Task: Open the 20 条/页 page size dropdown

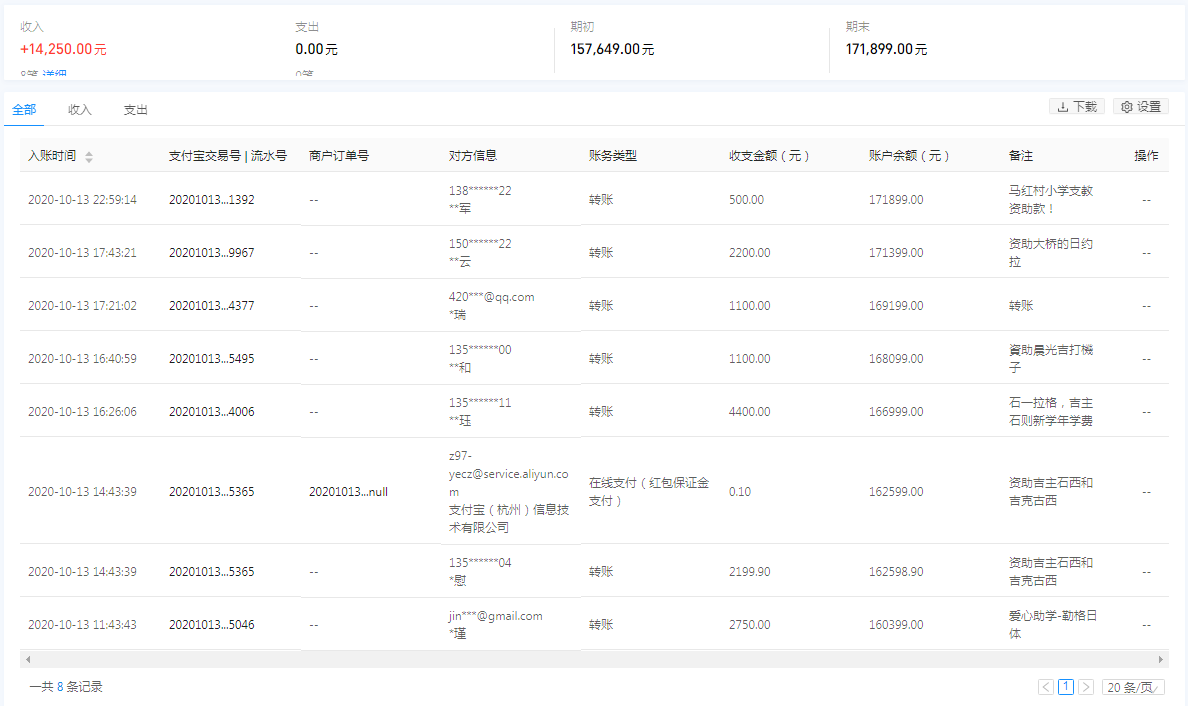Action: tap(1133, 687)
